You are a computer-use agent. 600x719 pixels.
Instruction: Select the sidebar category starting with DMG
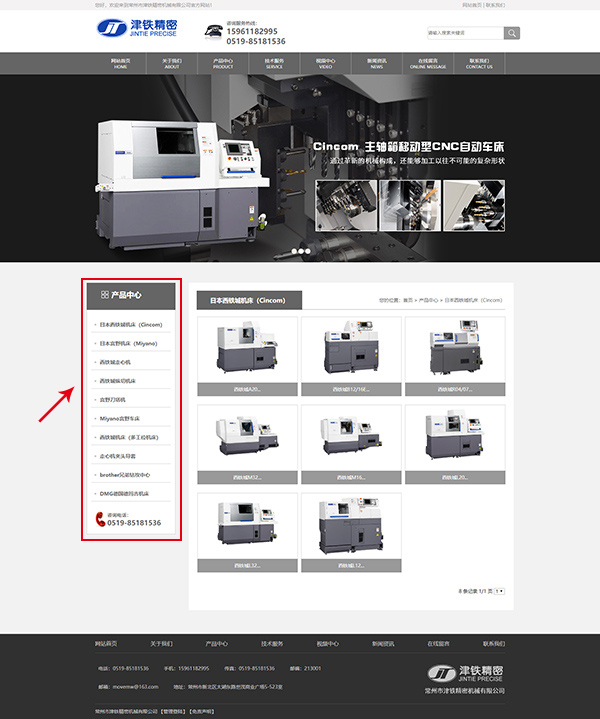click(124, 494)
